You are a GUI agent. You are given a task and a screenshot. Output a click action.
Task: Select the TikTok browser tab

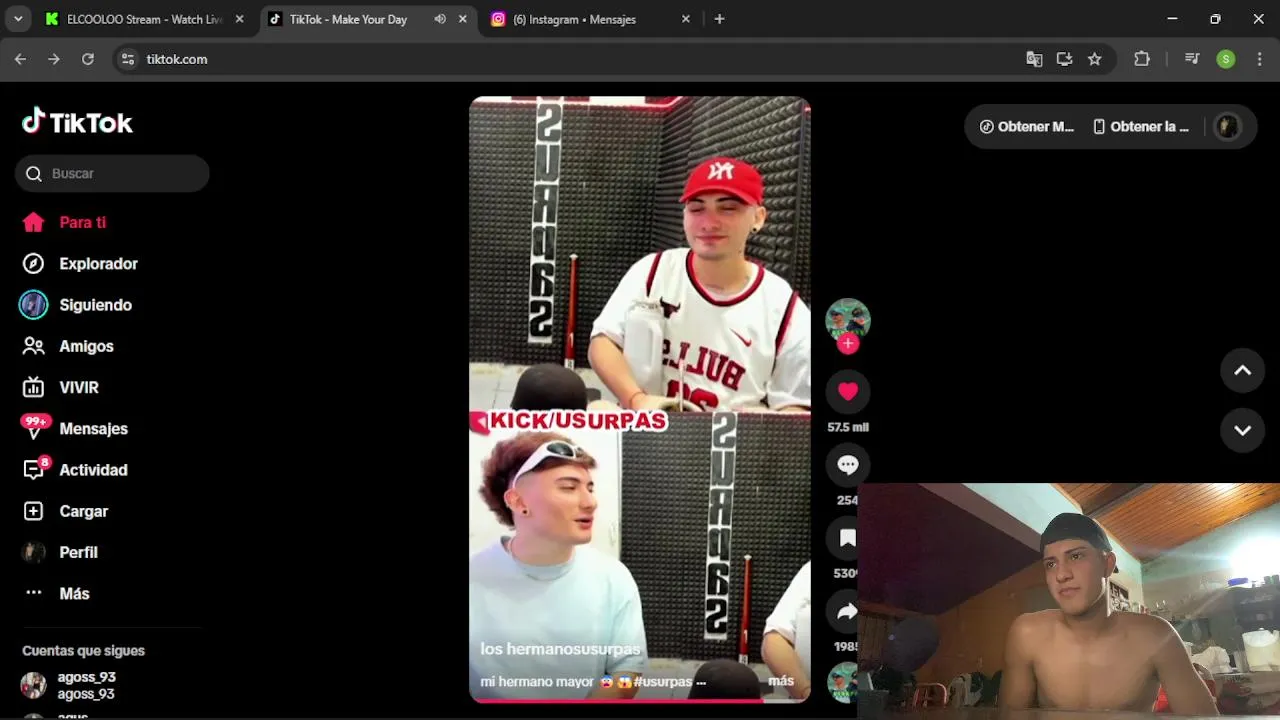point(348,19)
